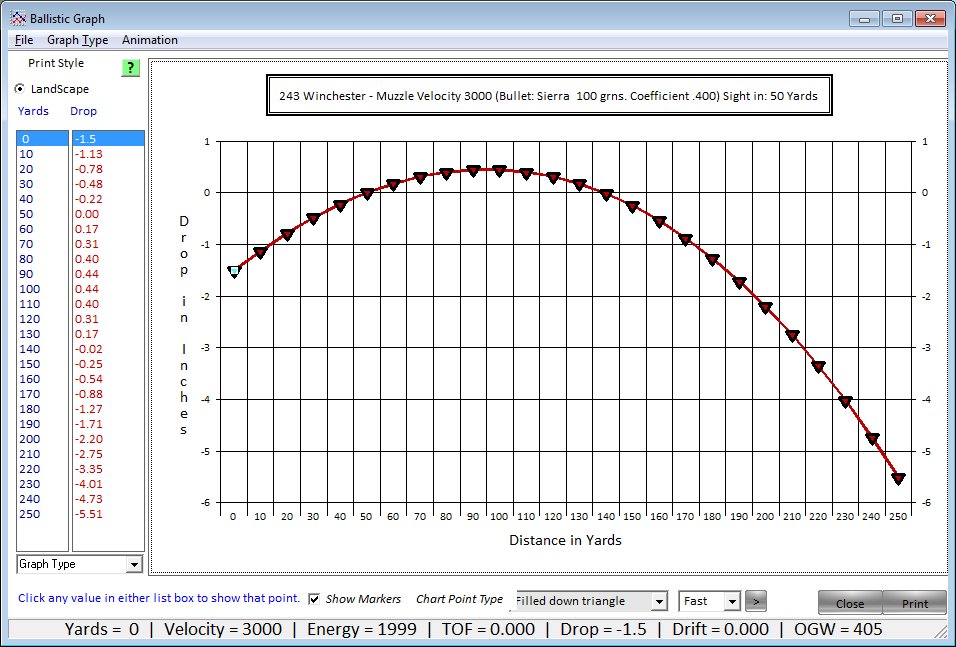Click the cyan marker at 0 yards
This screenshot has height=647, width=956.
234,271
